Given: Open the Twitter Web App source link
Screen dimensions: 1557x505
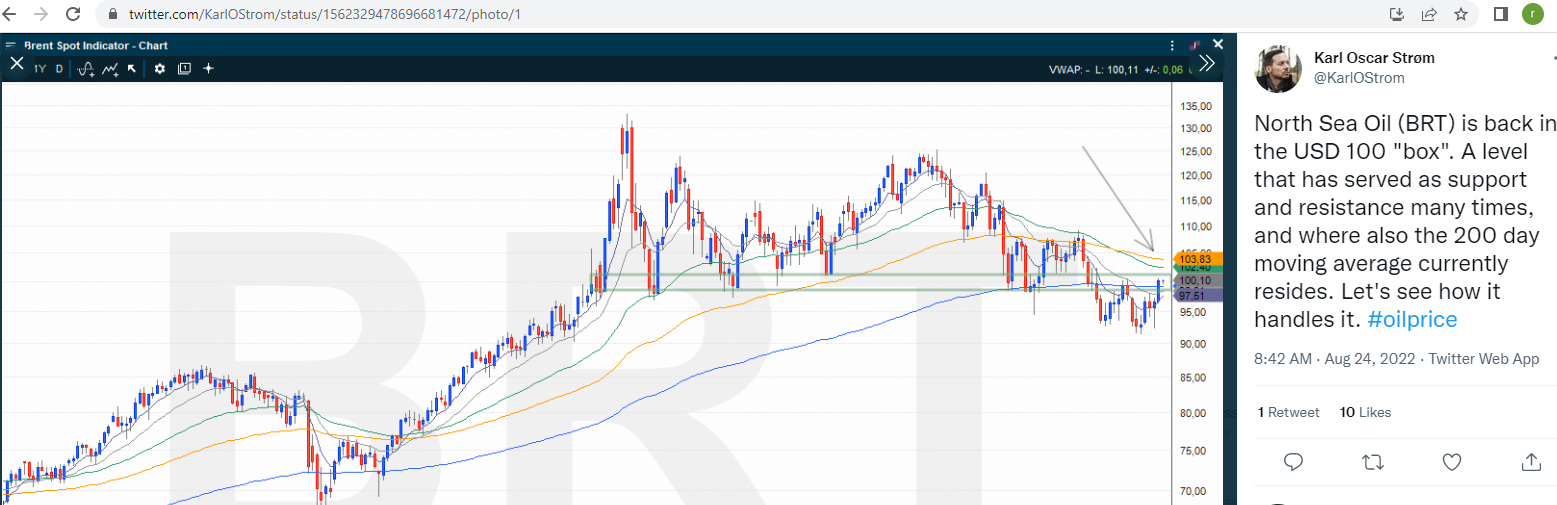Looking at the screenshot, I should click(1484, 359).
